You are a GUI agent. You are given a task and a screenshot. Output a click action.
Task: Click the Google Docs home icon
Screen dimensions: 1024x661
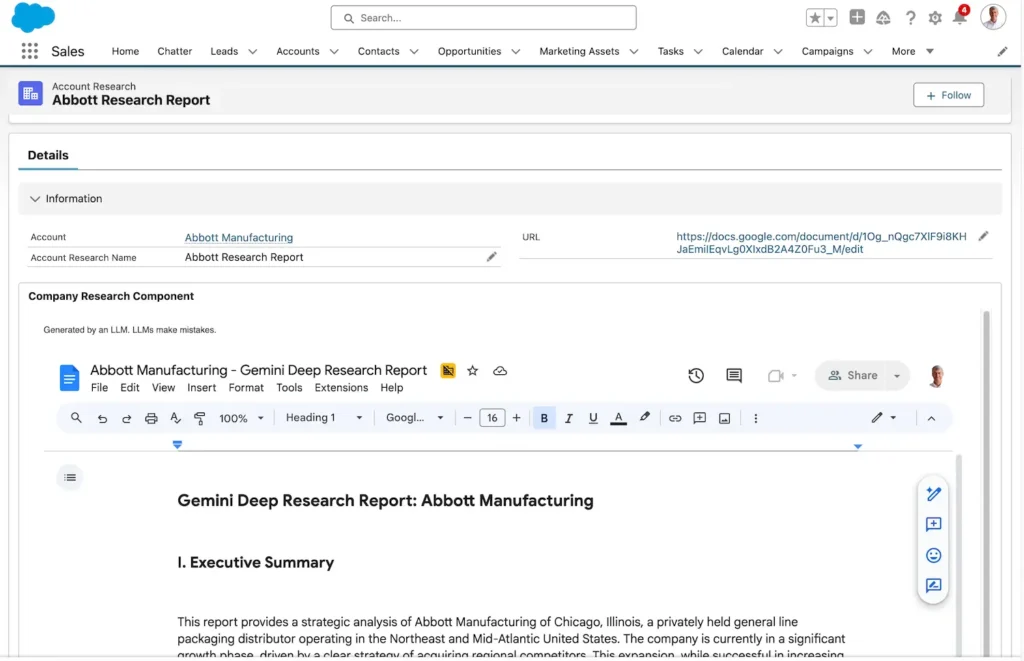click(x=69, y=378)
